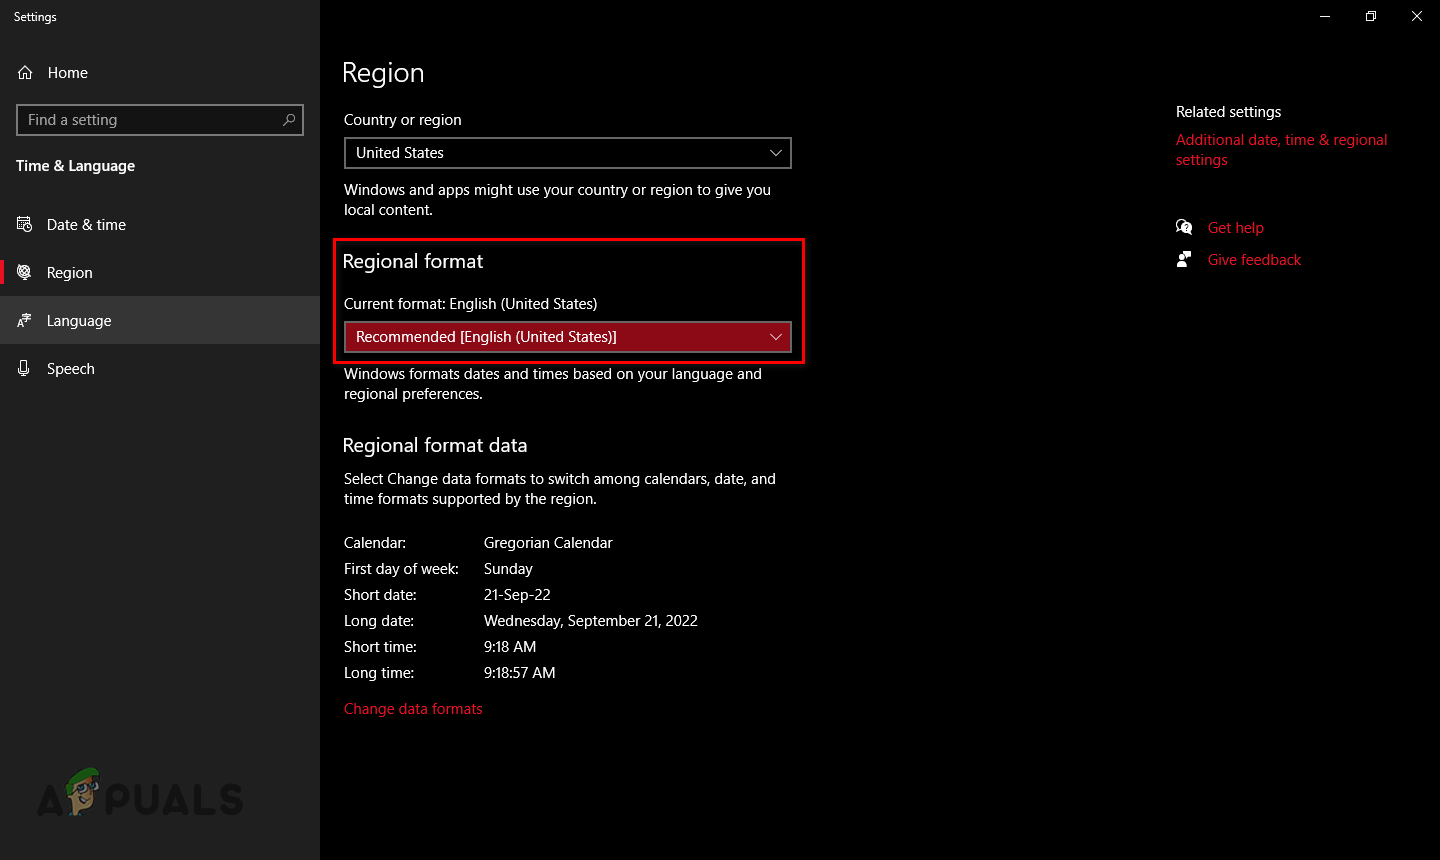Open Change data formats link

413,709
